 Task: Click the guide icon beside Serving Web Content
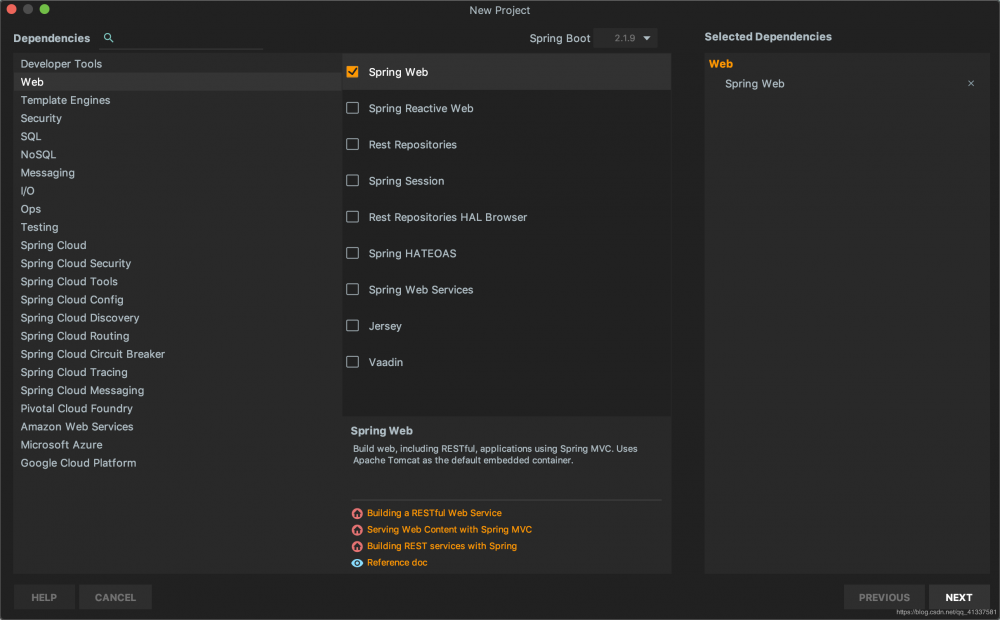click(357, 530)
